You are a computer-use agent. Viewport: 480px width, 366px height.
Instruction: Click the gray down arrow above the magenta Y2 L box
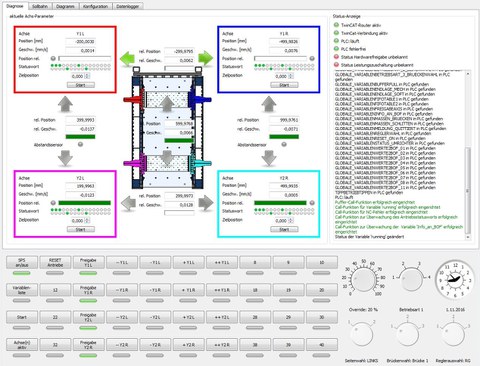tap(65, 158)
